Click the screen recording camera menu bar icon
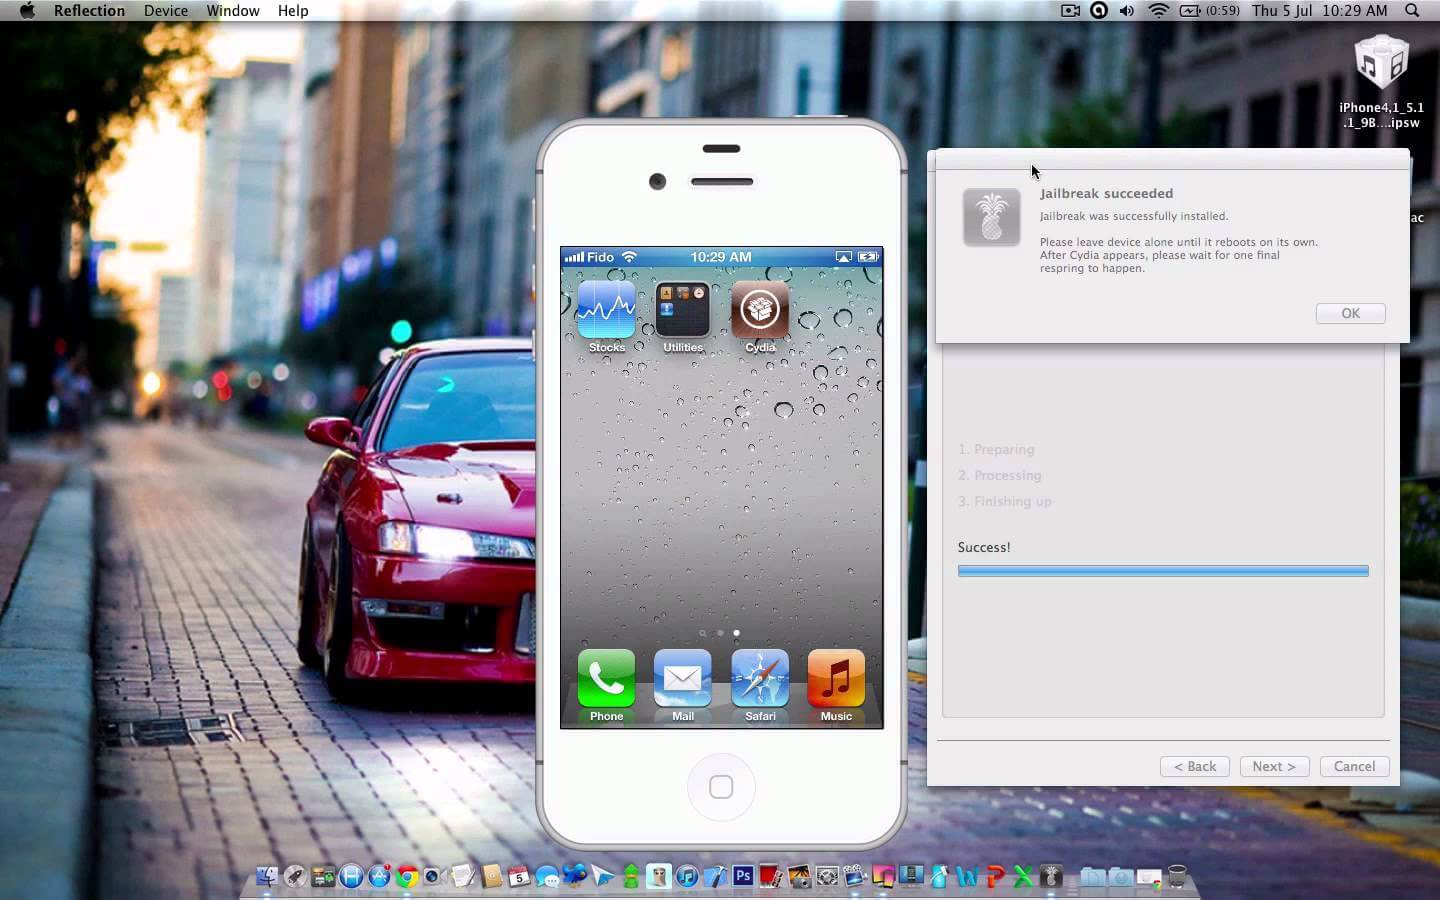This screenshot has width=1440, height=900. tap(1070, 10)
